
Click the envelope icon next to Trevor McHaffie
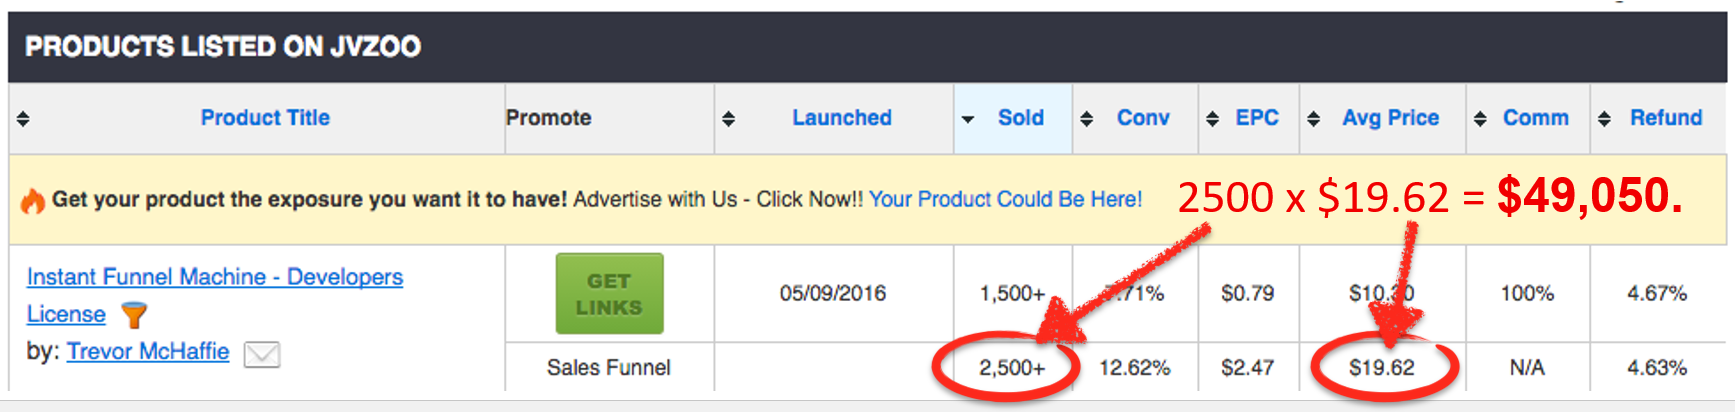point(262,354)
